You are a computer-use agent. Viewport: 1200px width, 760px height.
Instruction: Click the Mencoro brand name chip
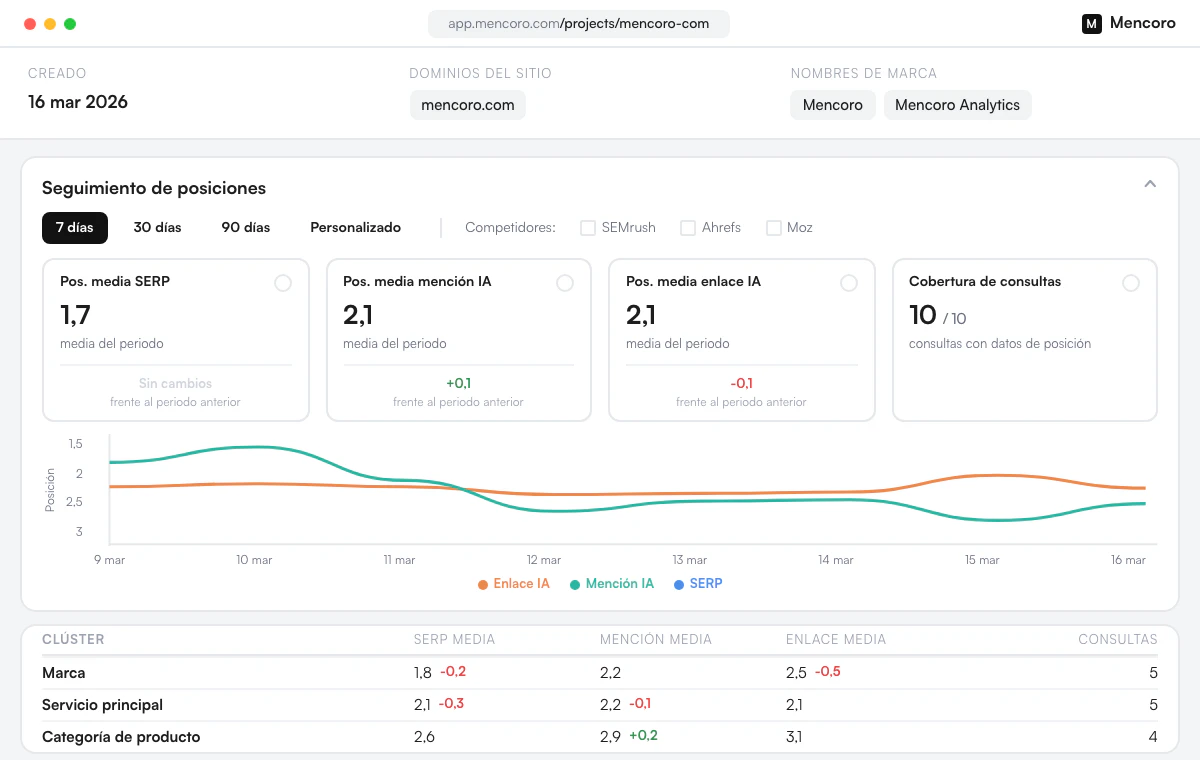pos(833,105)
